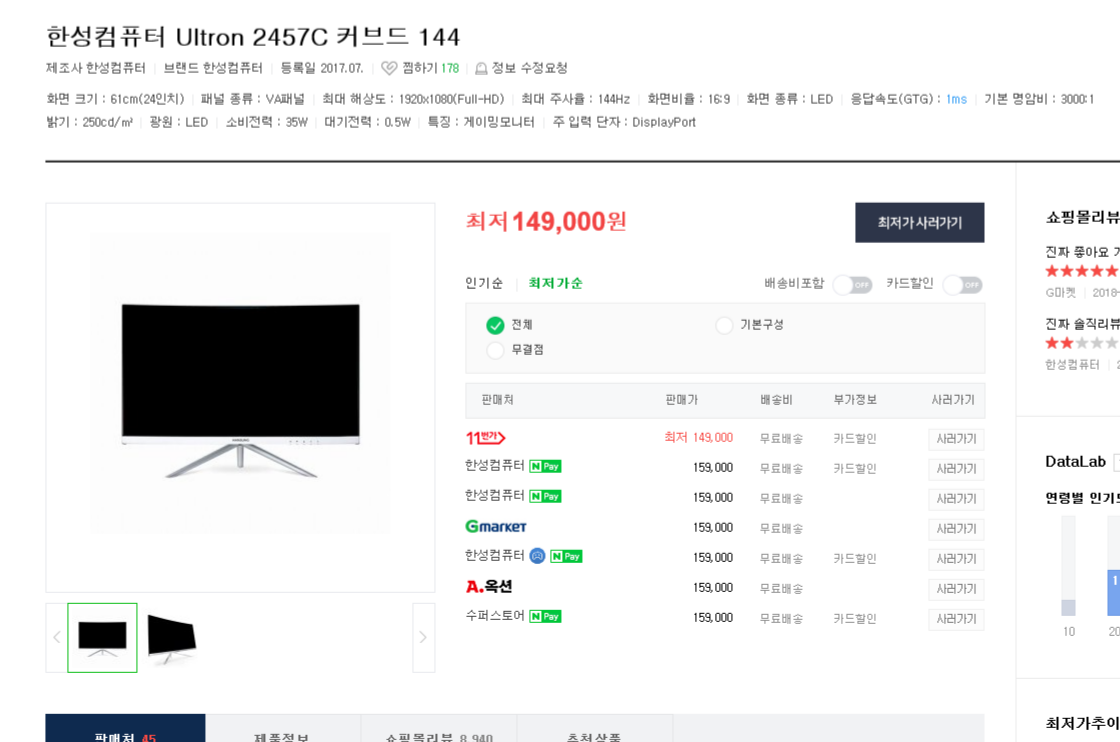Toggle the 카드할인 switch

(963, 285)
